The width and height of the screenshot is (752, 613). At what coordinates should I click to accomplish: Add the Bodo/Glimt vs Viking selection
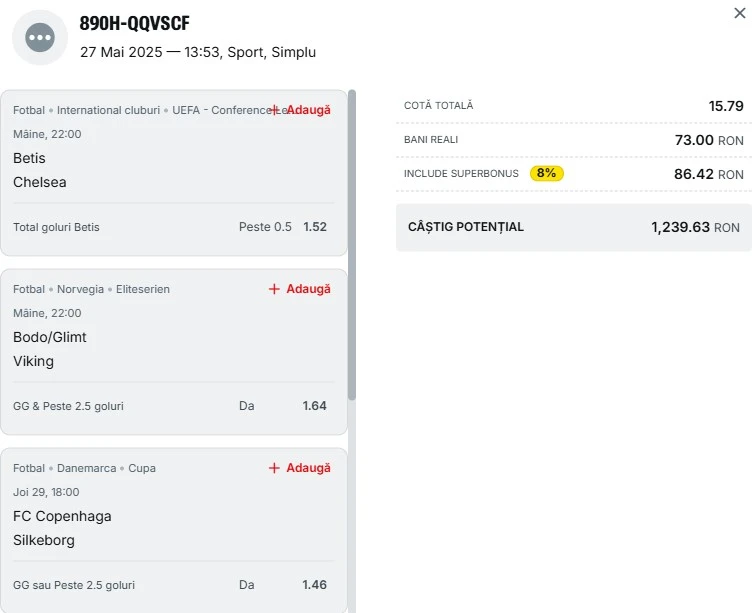[300, 289]
